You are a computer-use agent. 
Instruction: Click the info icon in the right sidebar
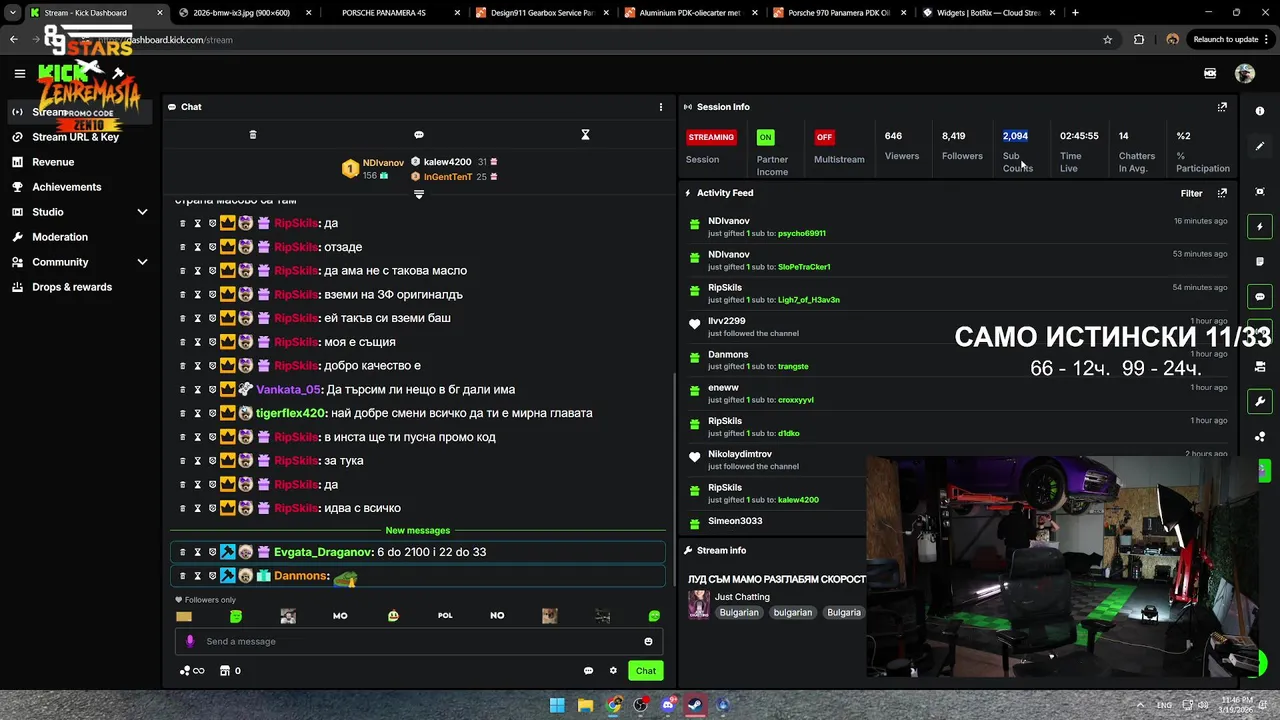point(1260,111)
